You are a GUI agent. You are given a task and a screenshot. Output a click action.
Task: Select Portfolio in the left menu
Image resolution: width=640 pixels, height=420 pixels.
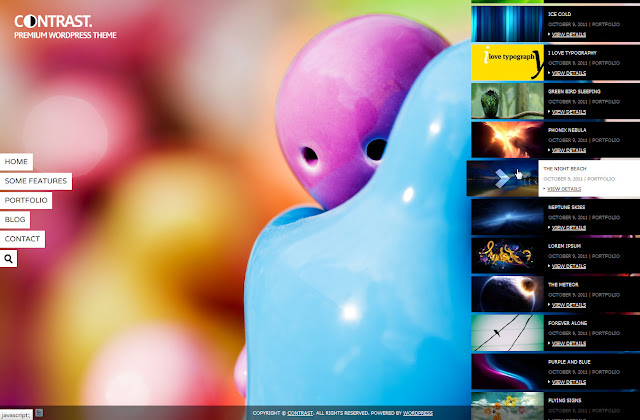[26, 200]
